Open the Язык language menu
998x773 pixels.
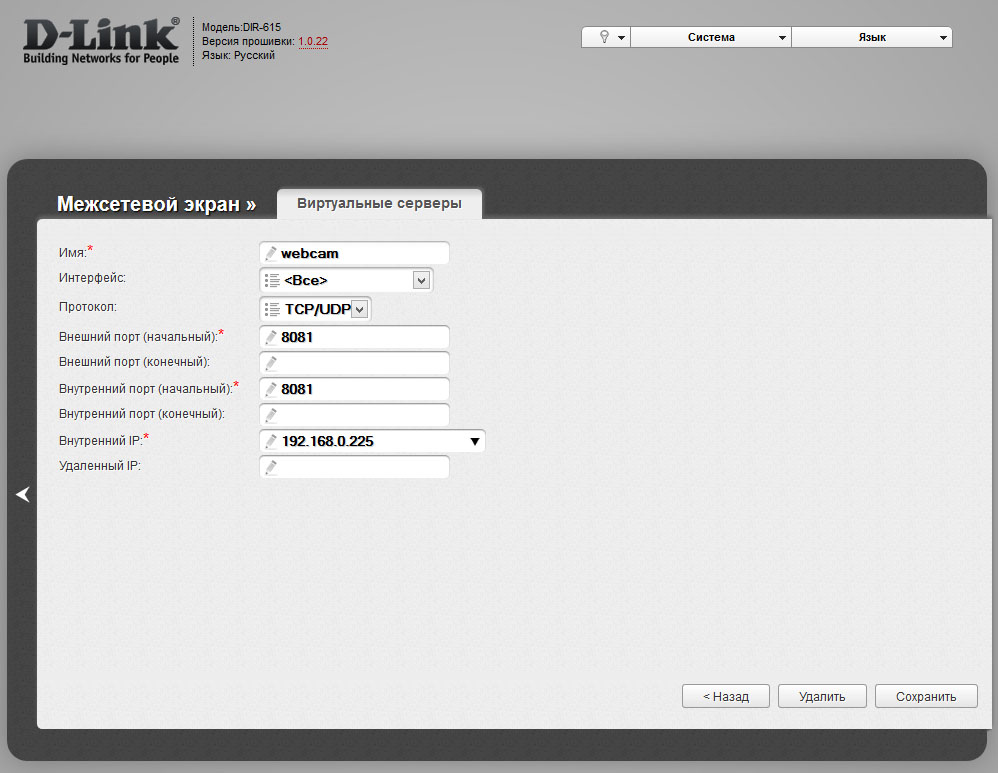point(871,37)
